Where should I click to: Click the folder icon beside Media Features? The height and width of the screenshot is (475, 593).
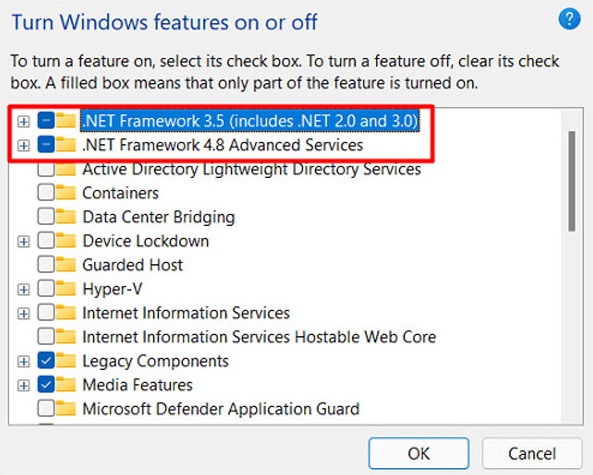66,385
